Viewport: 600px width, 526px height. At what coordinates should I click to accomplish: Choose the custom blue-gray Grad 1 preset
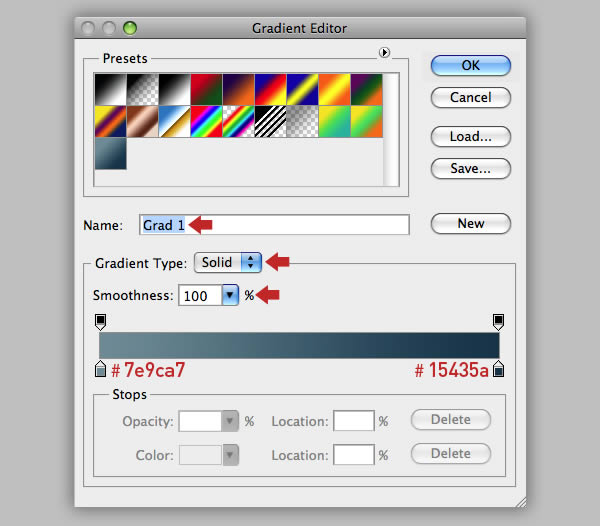(111, 153)
